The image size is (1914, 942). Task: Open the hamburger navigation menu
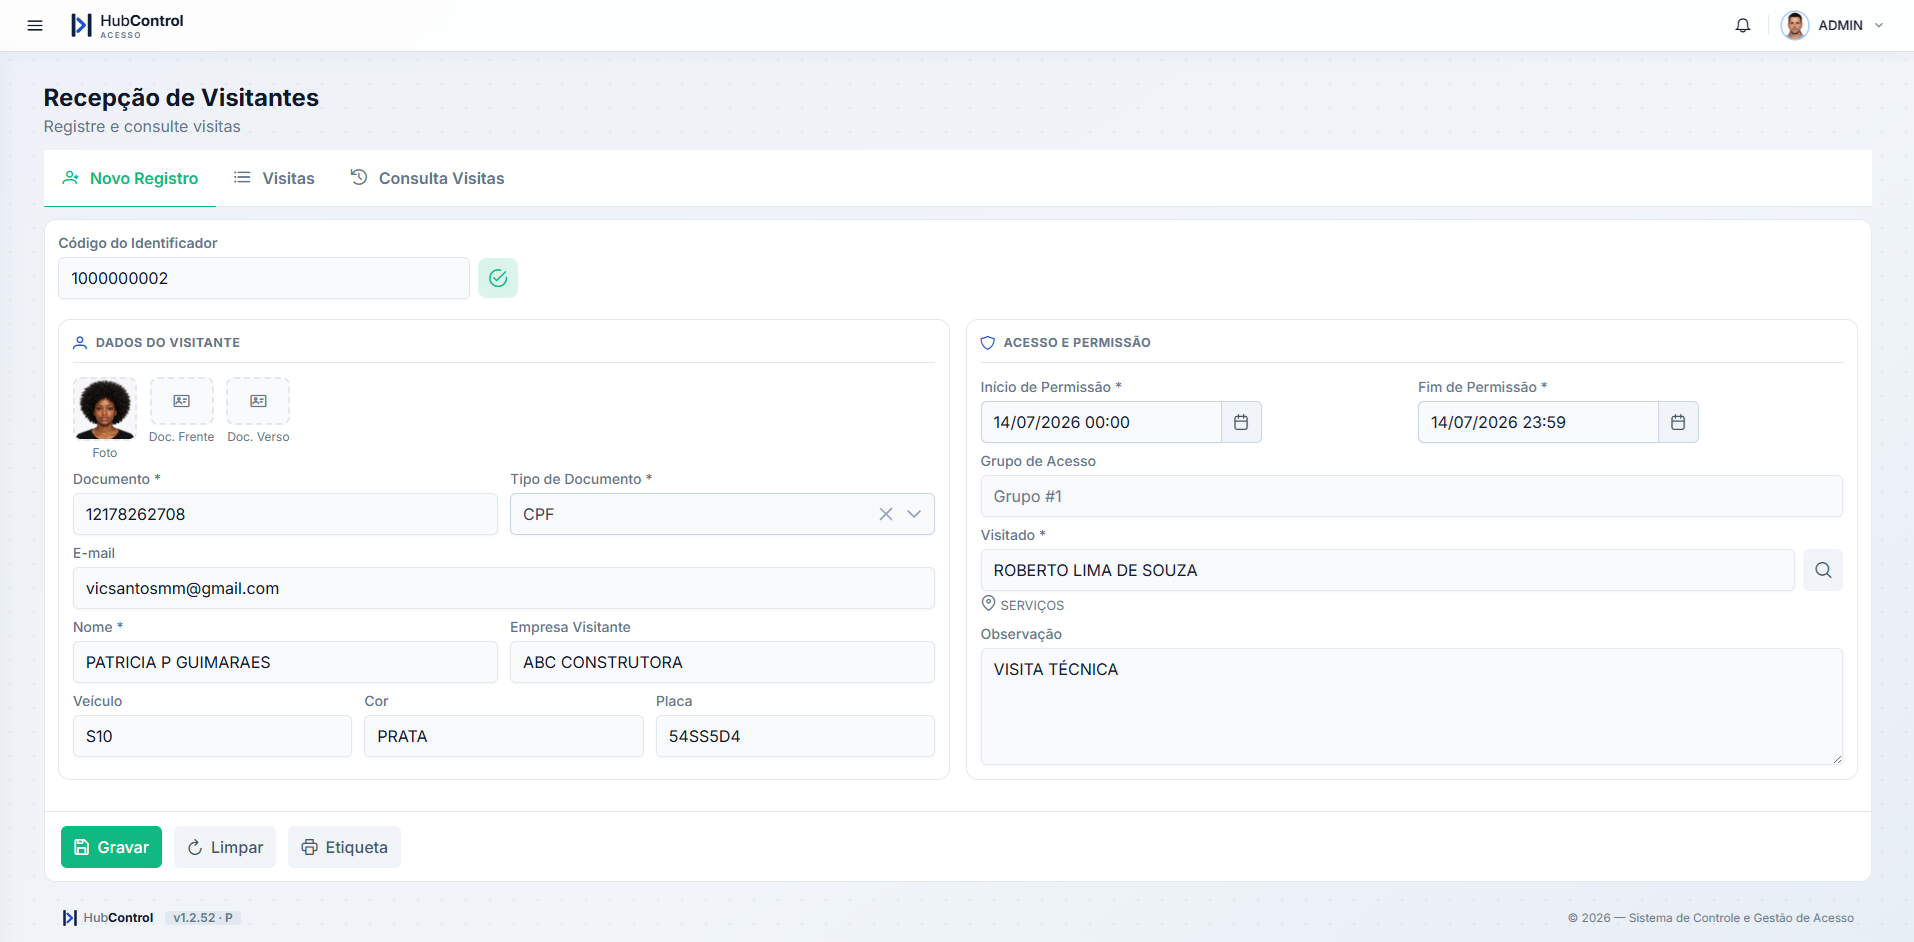pos(35,25)
